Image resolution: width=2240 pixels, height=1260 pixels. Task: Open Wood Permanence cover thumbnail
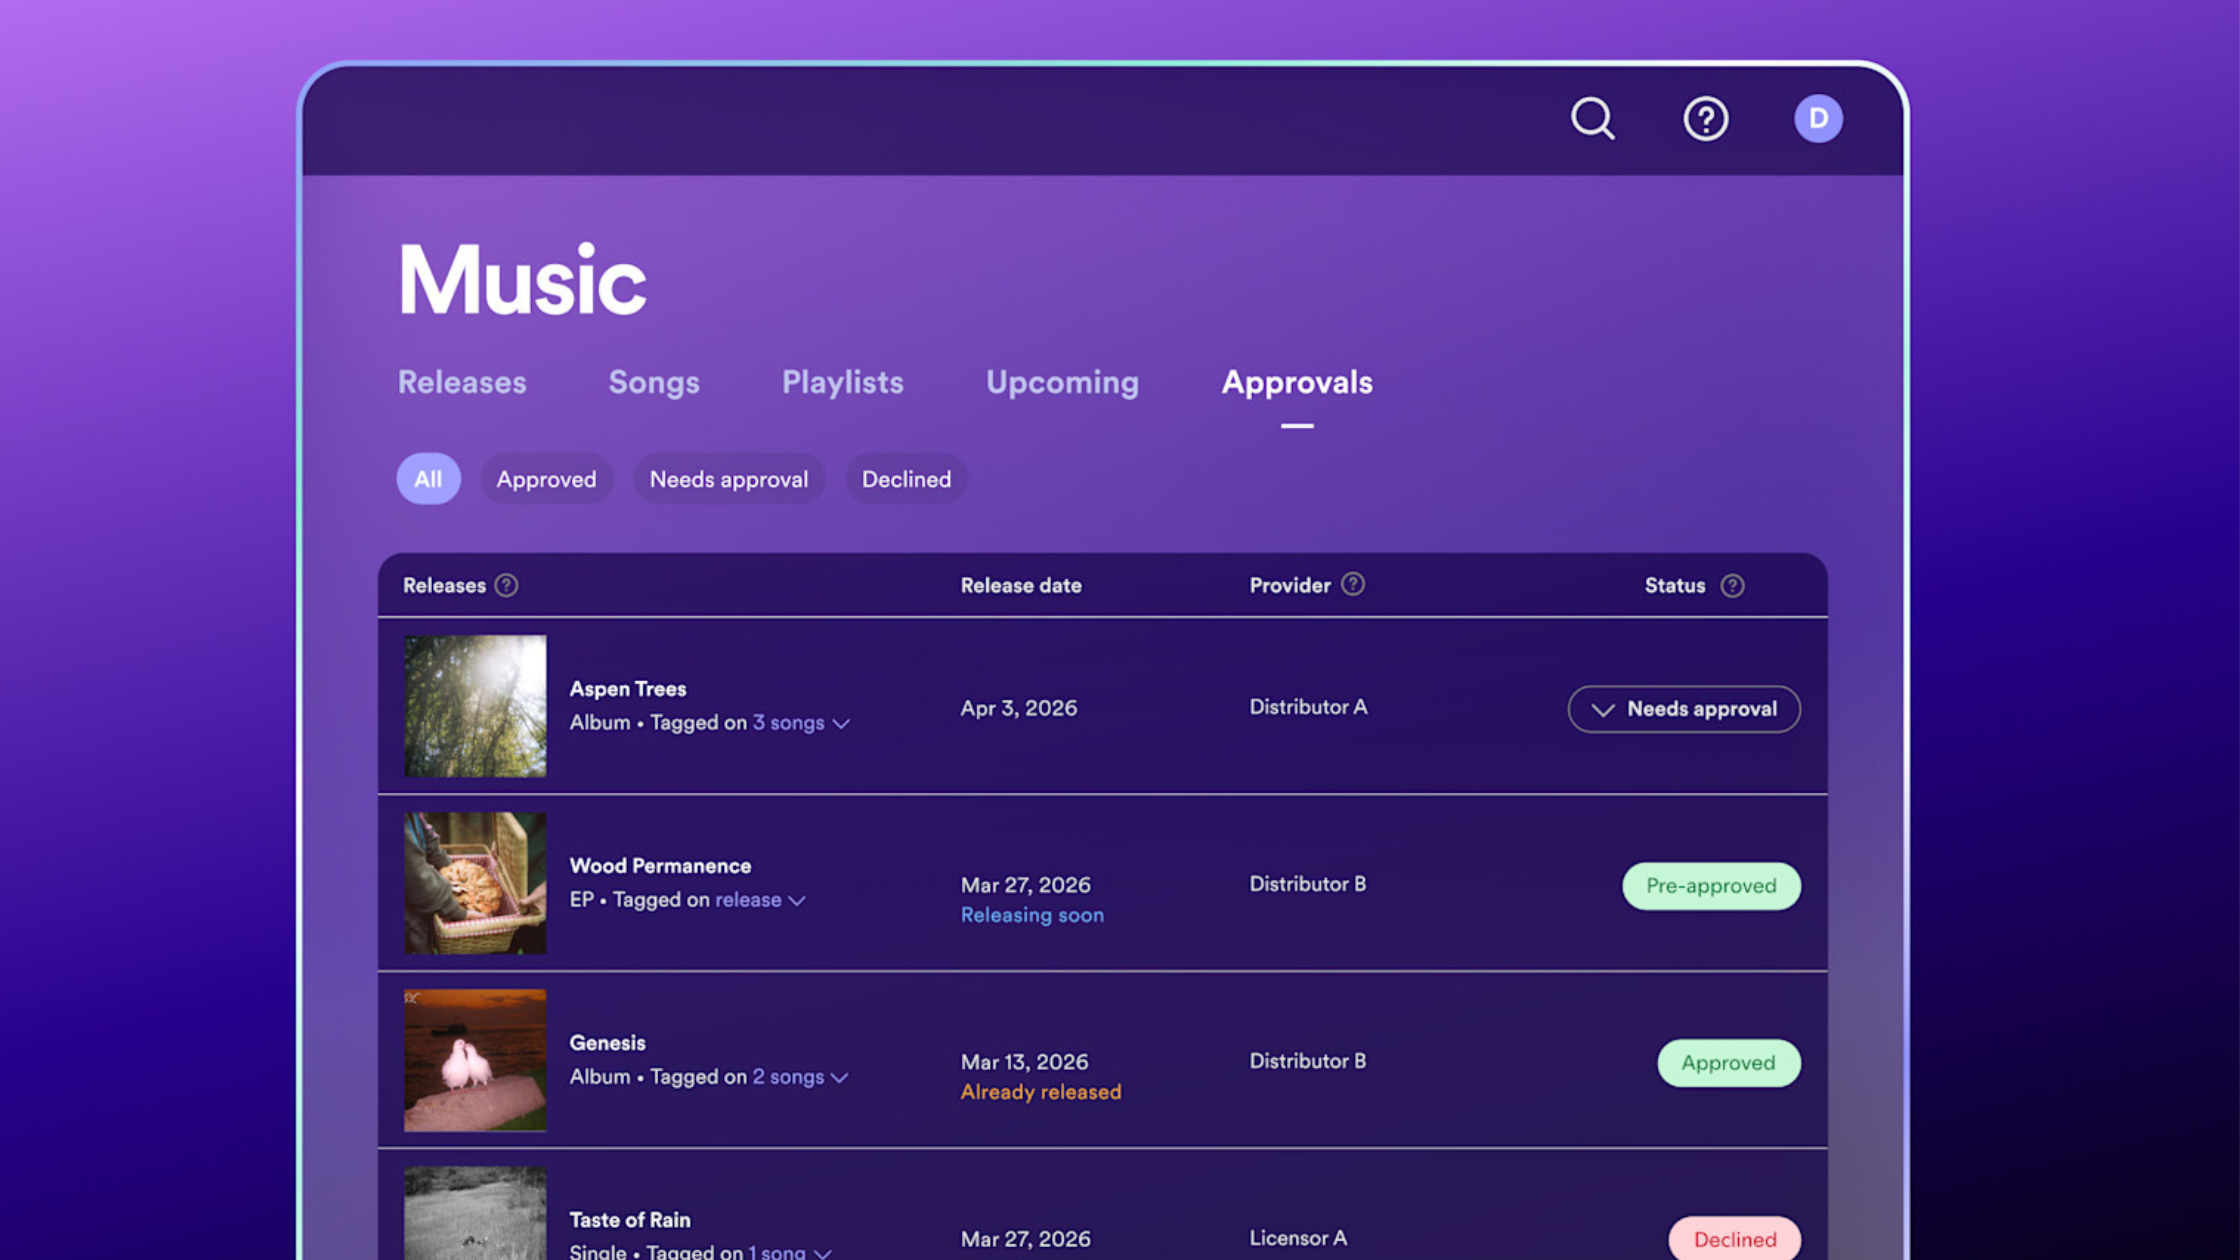pyautogui.click(x=475, y=883)
